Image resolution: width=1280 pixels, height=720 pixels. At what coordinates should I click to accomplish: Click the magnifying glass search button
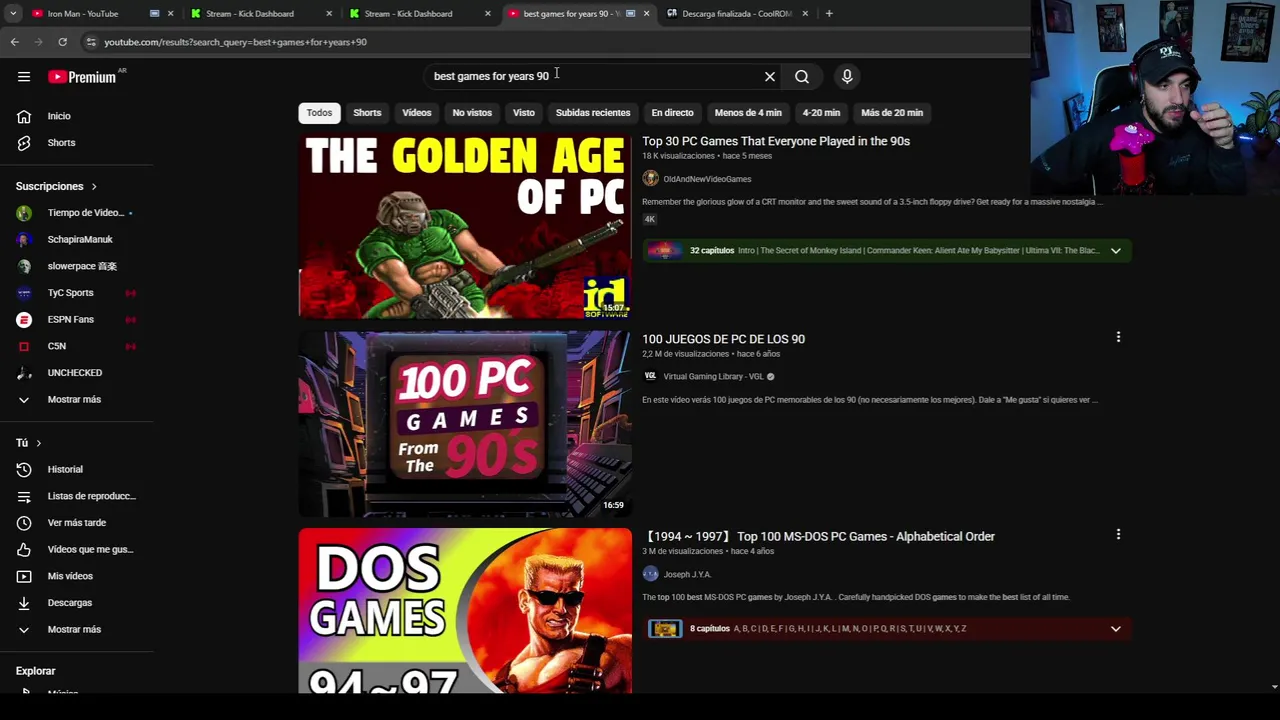pos(802,76)
